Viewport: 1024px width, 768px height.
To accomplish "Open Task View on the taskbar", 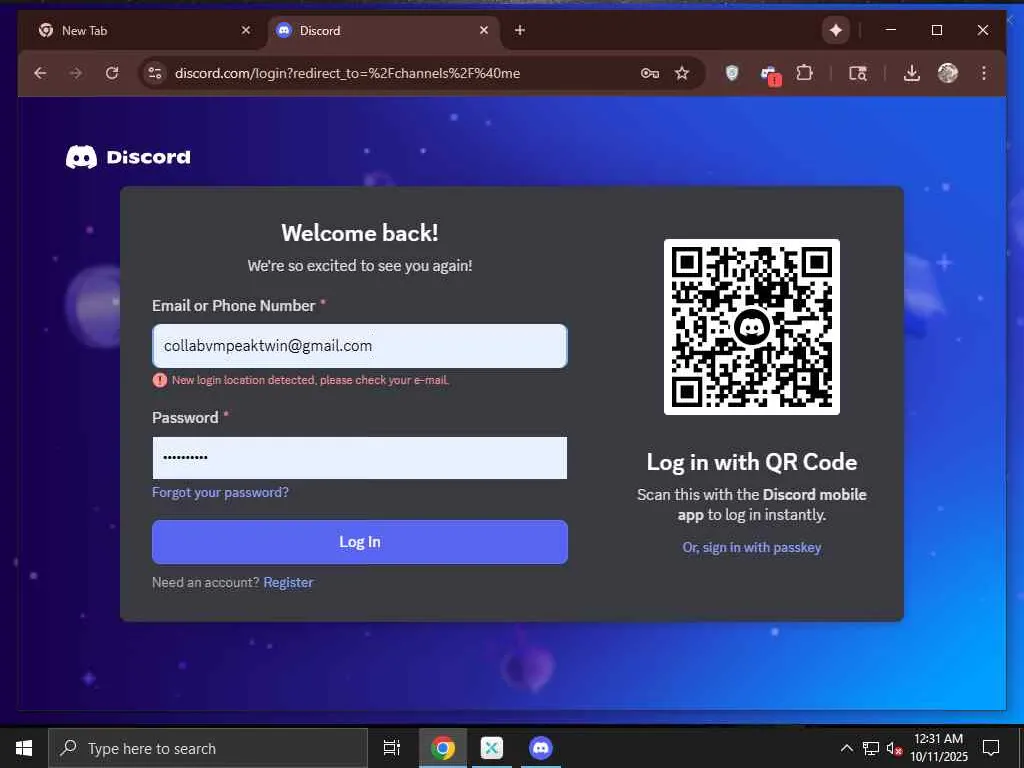I will click(x=392, y=748).
